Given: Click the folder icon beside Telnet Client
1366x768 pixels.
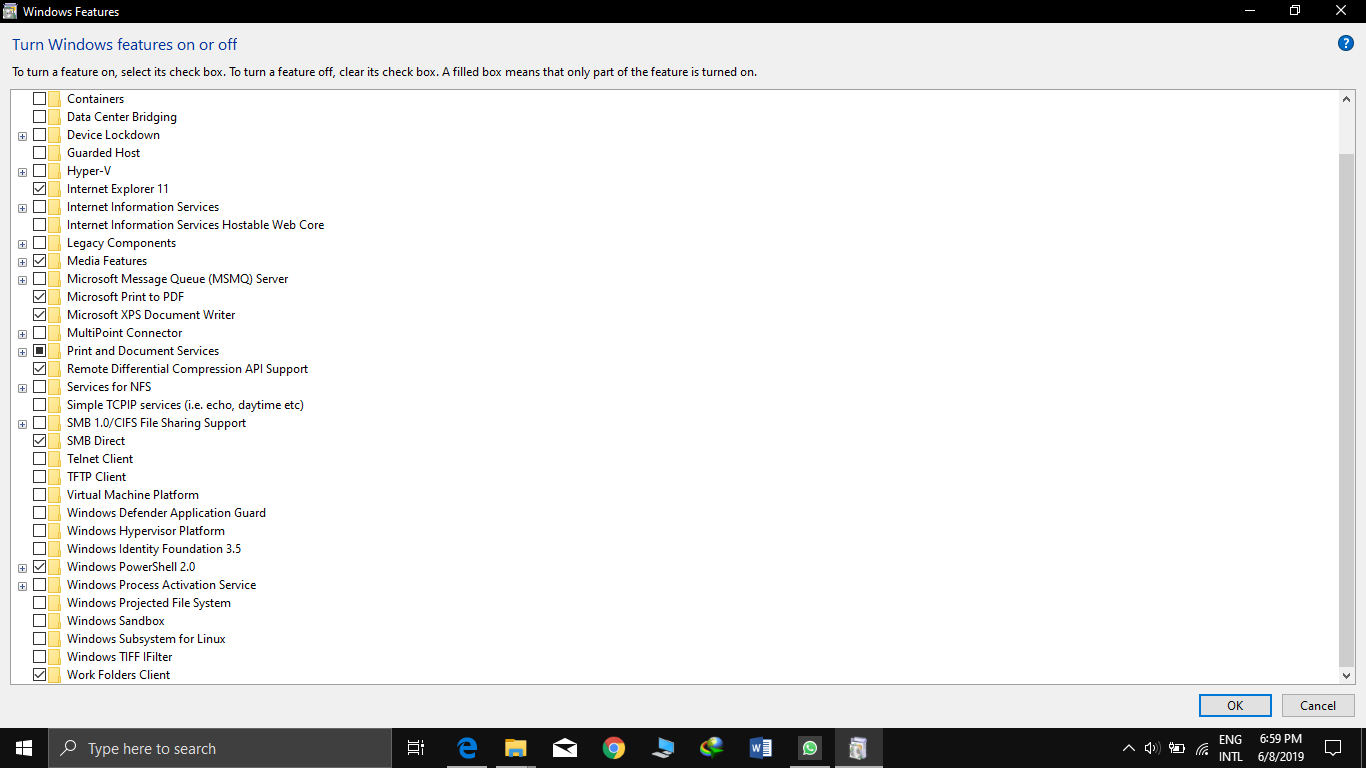Looking at the screenshot, I should (x=55, y=459).
